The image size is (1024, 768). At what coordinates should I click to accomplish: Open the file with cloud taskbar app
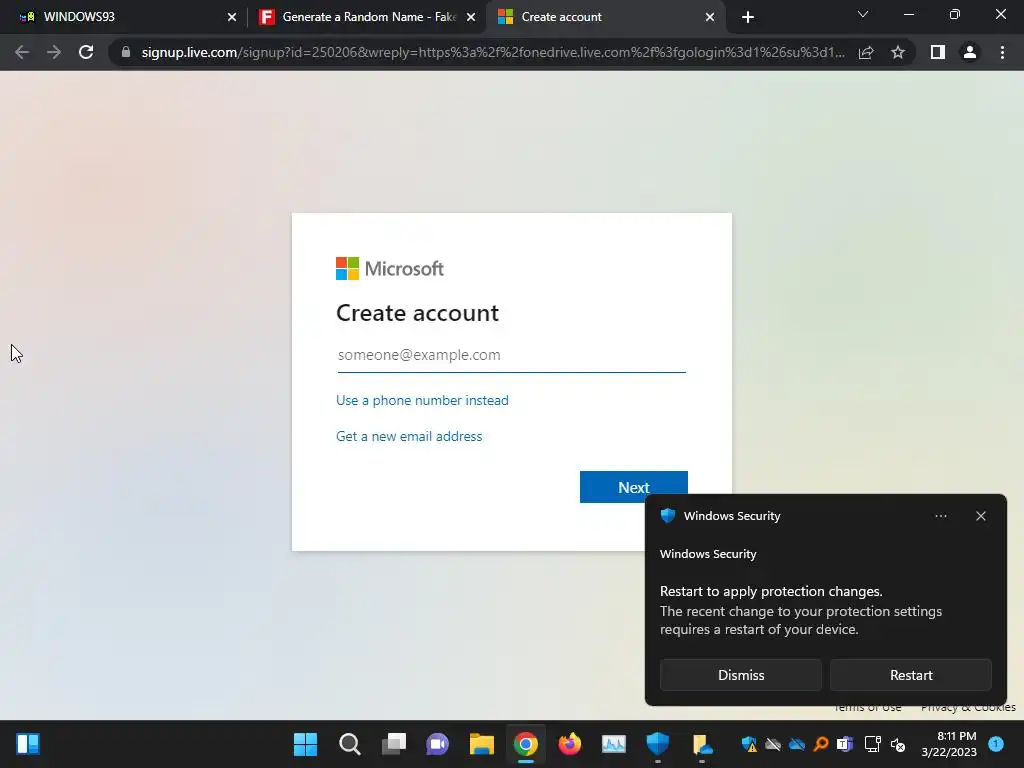coord(702,744)
